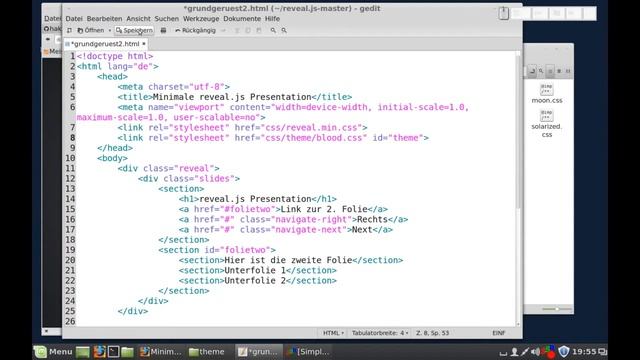
Task: Close the grundgeruest2.html tab
Action: [x=144, y=44]
